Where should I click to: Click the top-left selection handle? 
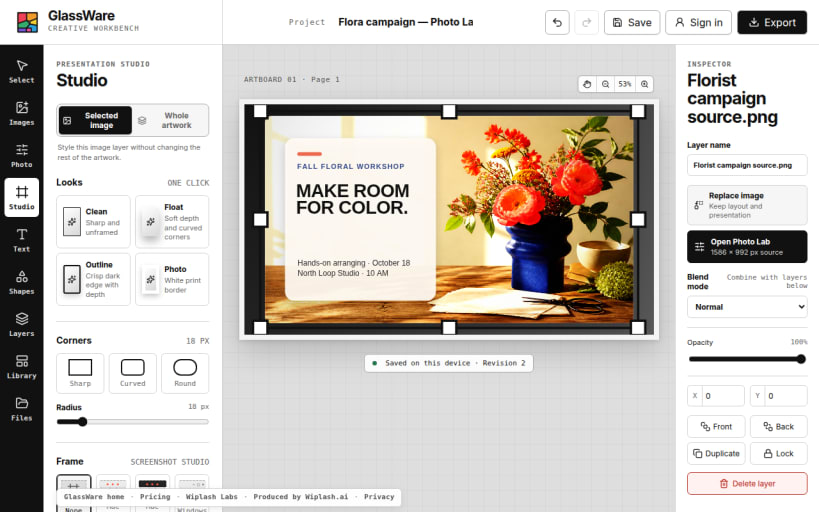tap(260, 111)
